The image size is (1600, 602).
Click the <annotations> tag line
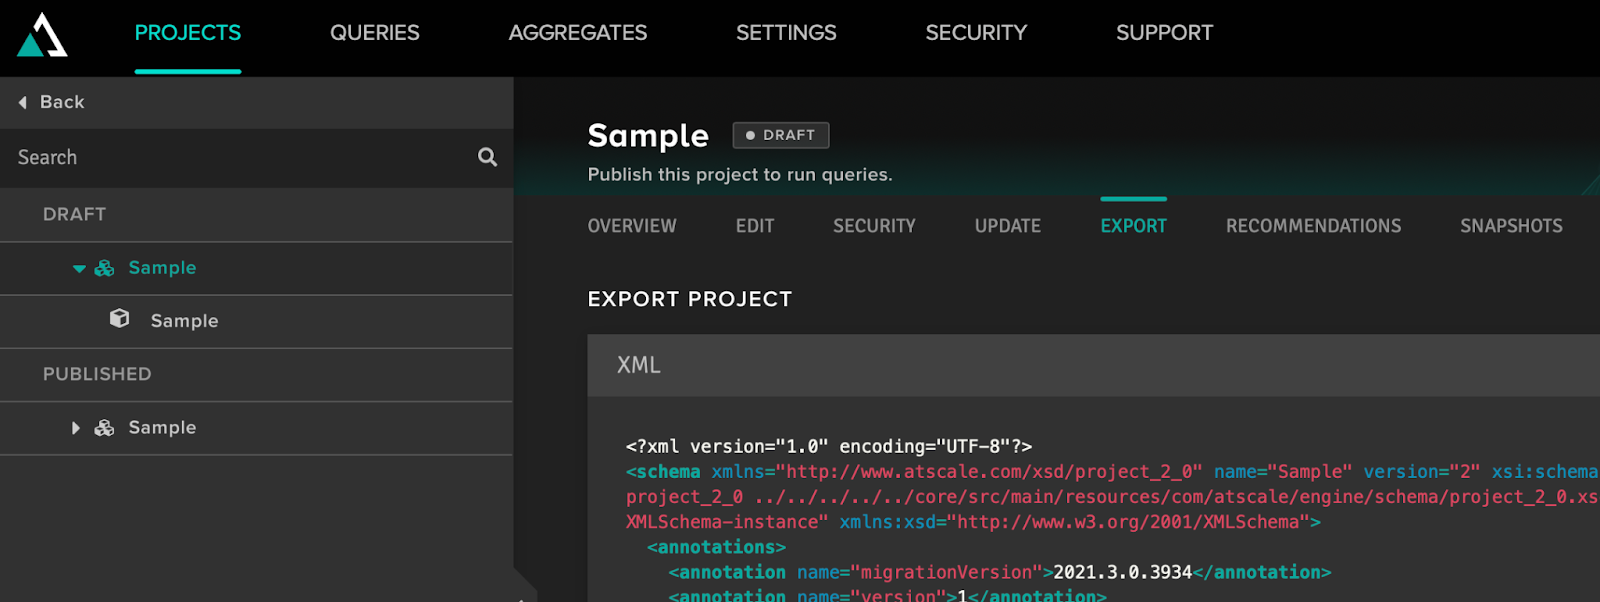716,547
